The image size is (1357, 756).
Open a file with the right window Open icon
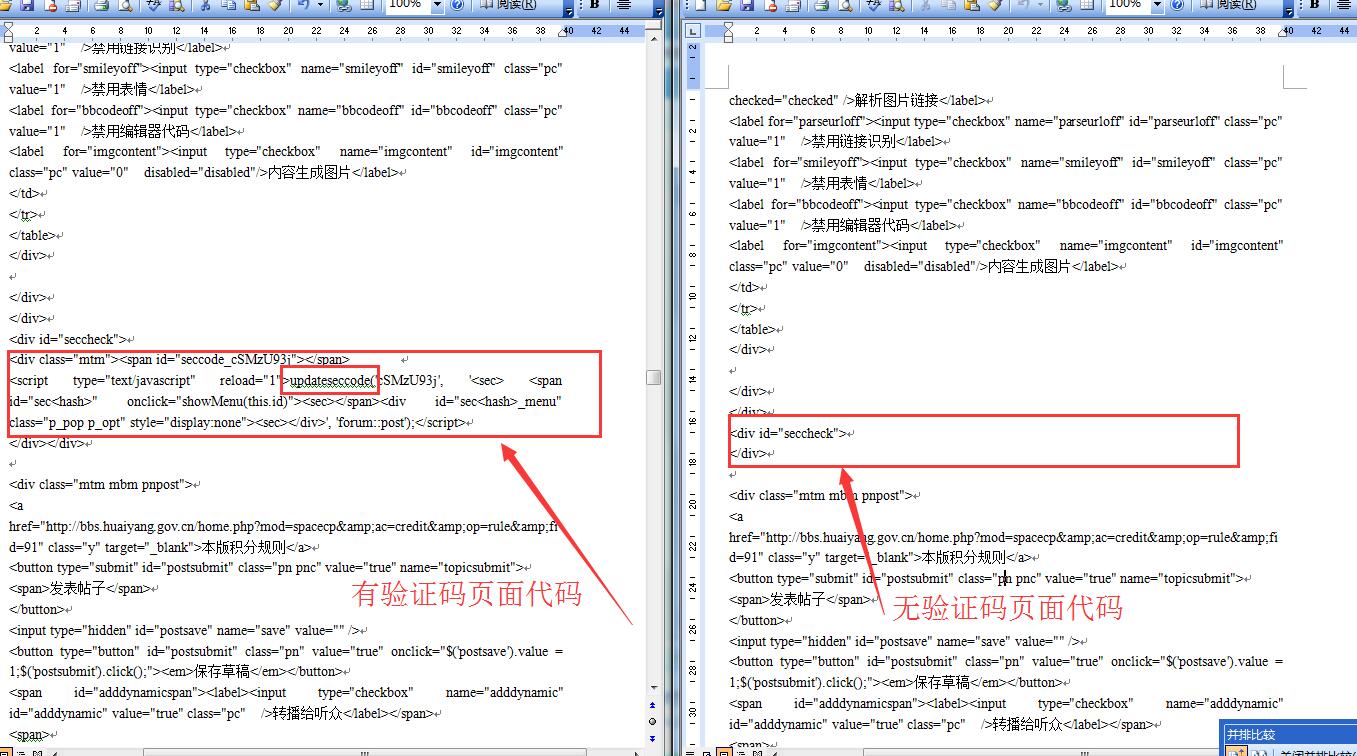(x=723, y=5)
